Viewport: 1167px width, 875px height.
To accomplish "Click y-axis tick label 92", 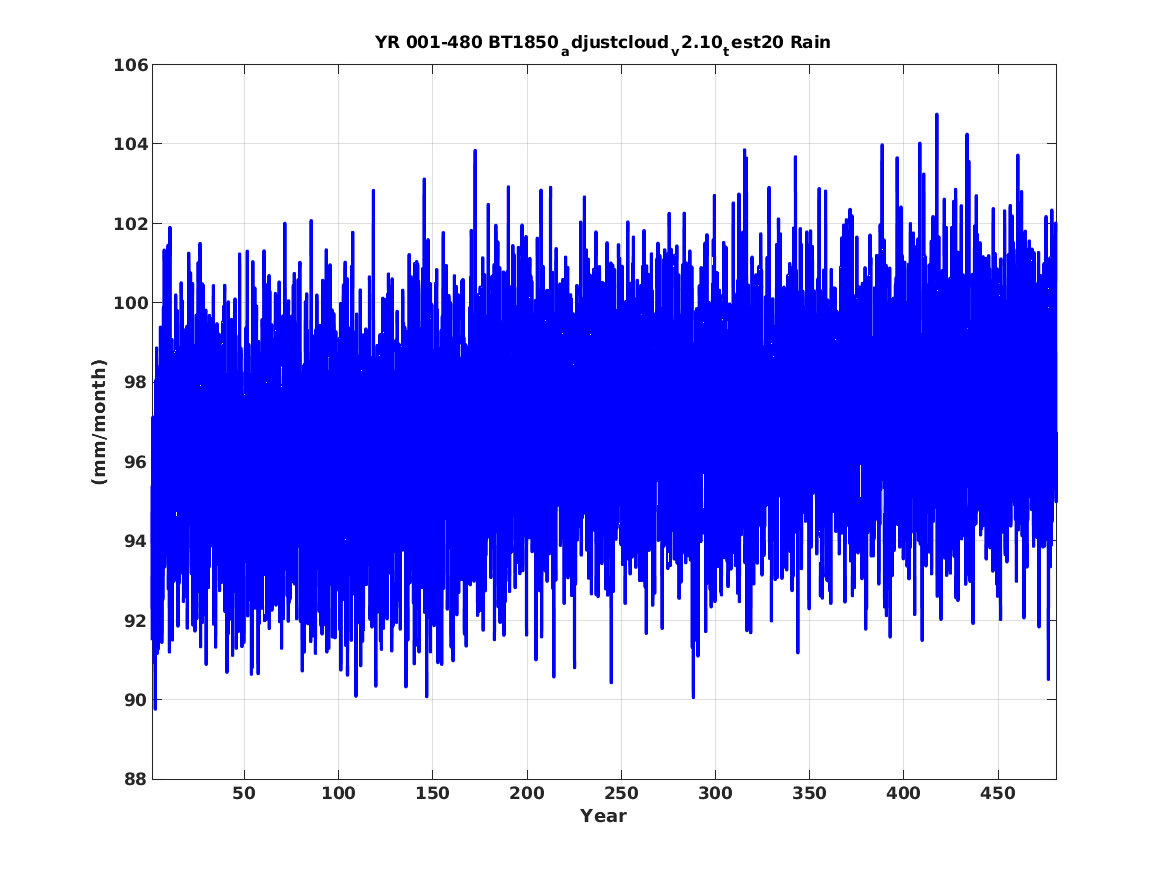I will pyautogui.click(x=136, y=620).
